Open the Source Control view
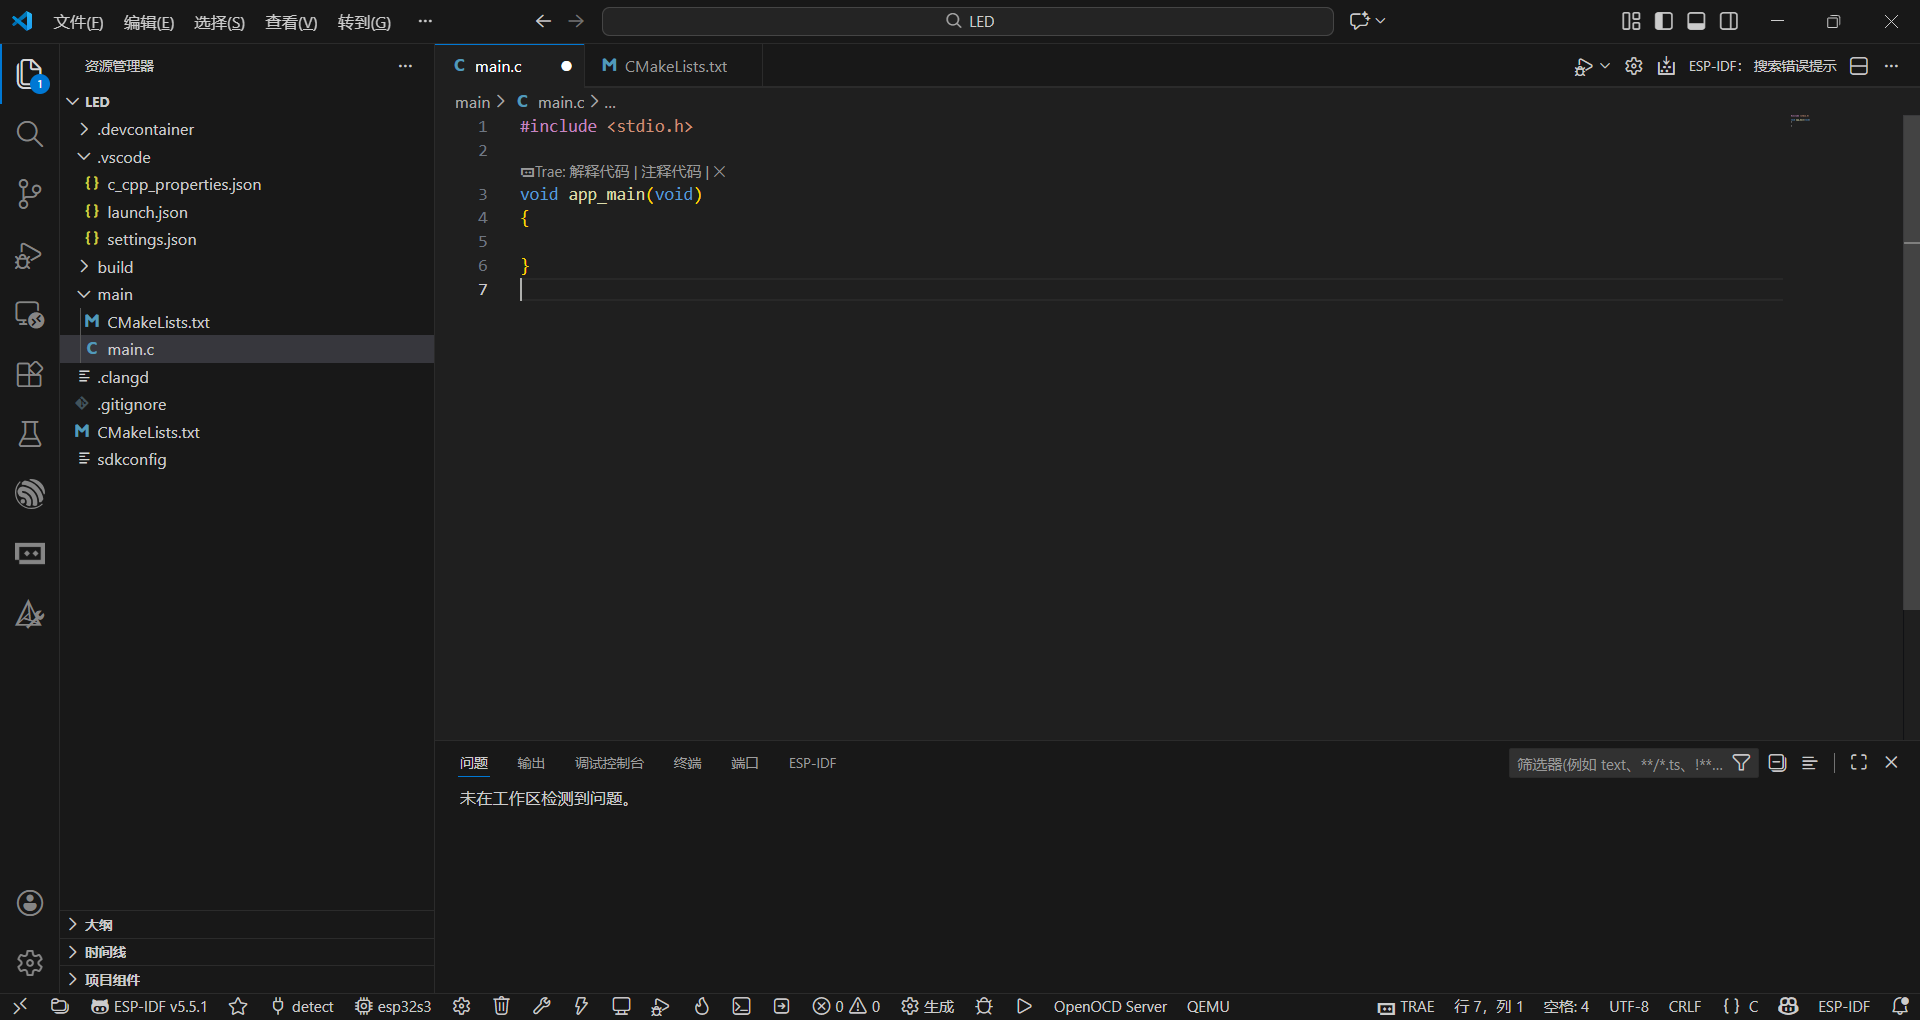Image resolution: width=1920 pixels, height=1020 pixels. [30, 194]
